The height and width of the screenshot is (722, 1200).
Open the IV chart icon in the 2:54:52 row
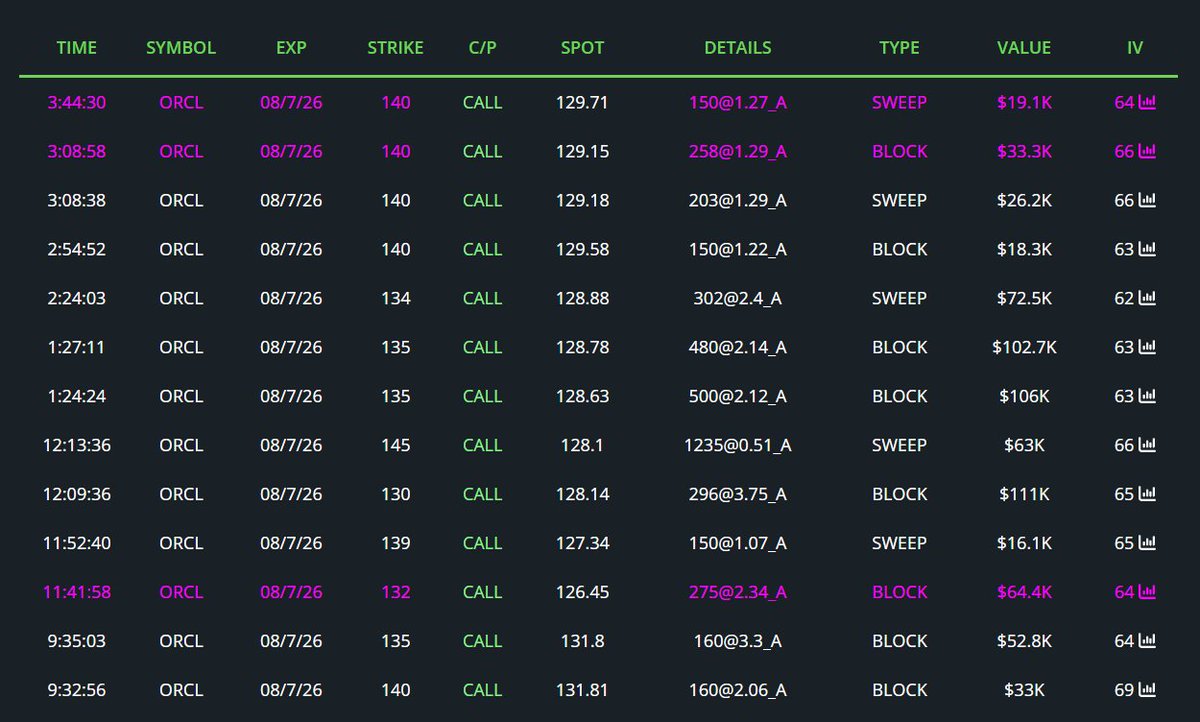click(x=1147, y=249)
